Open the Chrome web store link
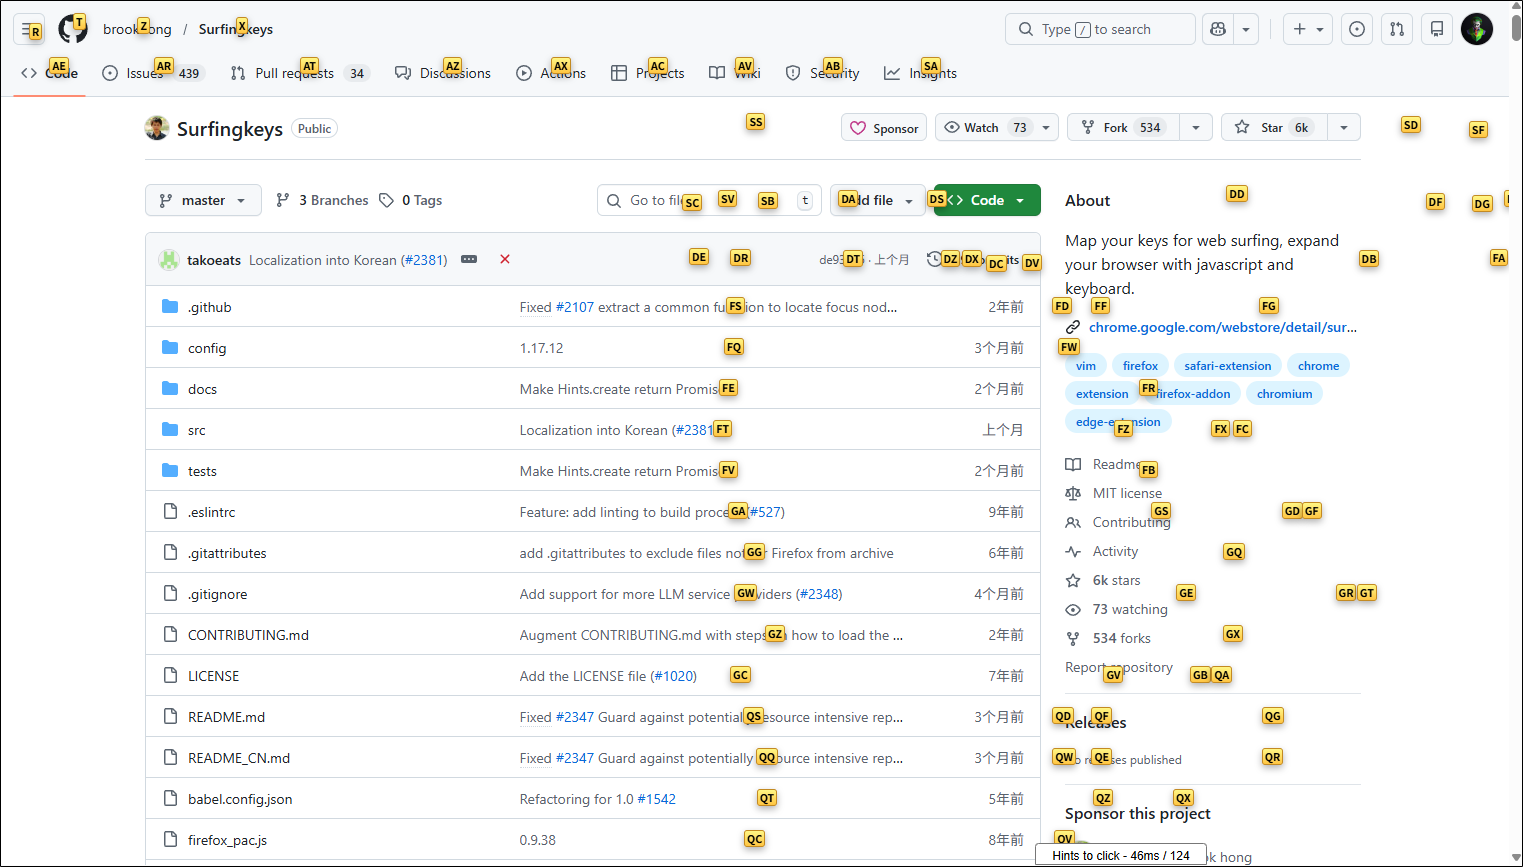Screen dimensions: 1523x867 click(x=1222, y=327)
